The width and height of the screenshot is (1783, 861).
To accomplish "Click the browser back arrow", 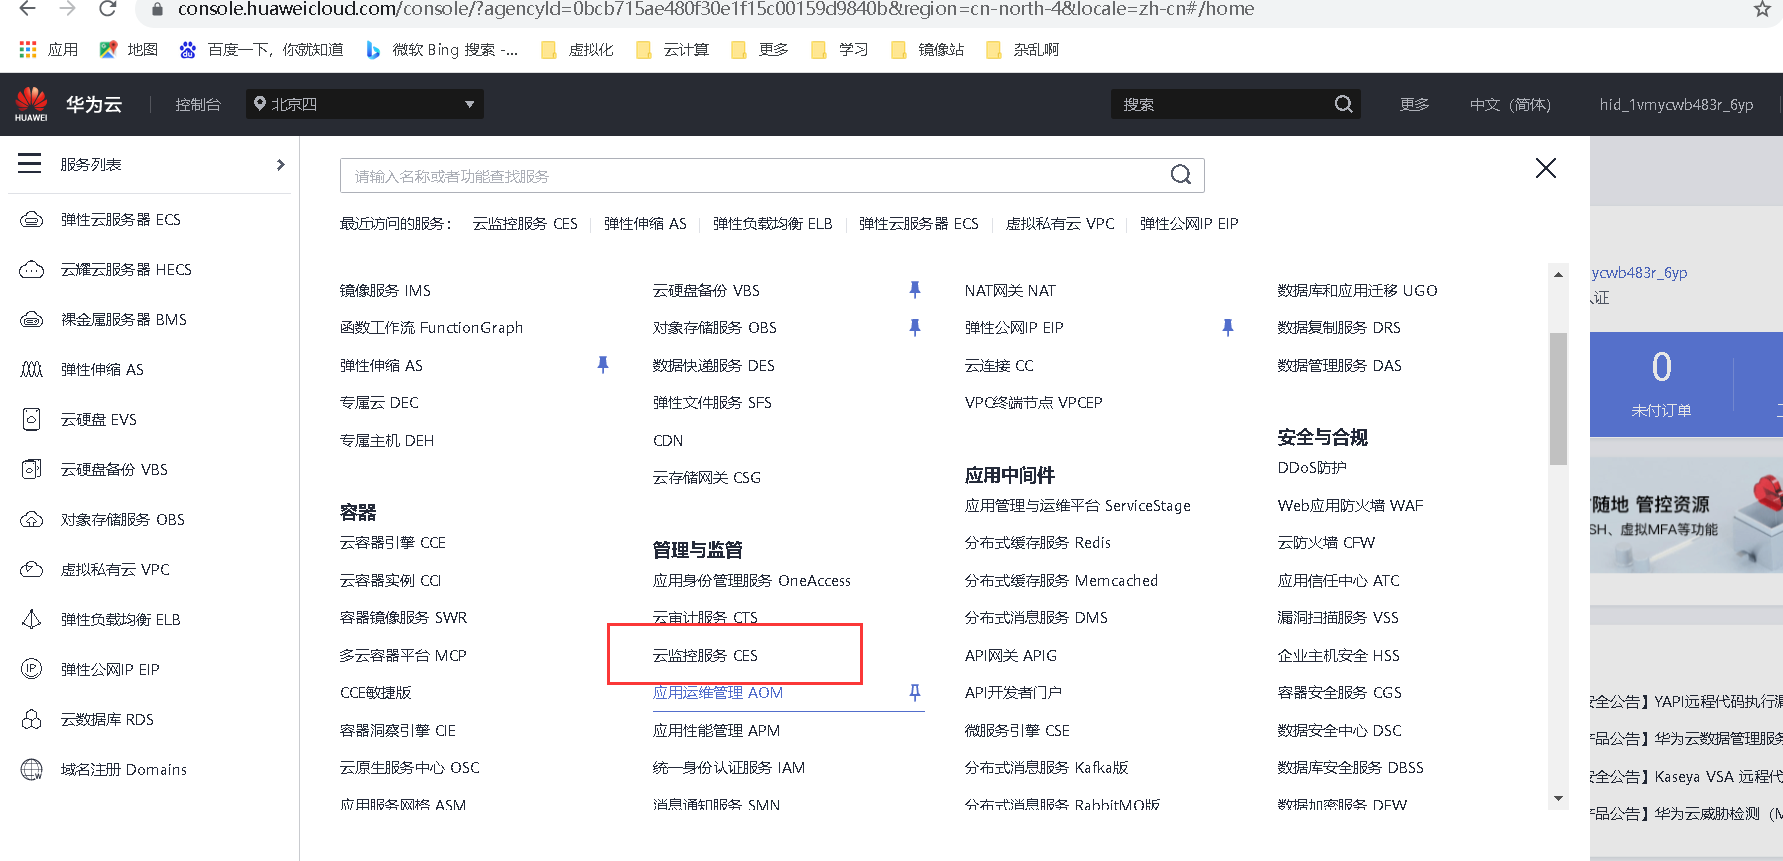I will [x=28, y=9].
